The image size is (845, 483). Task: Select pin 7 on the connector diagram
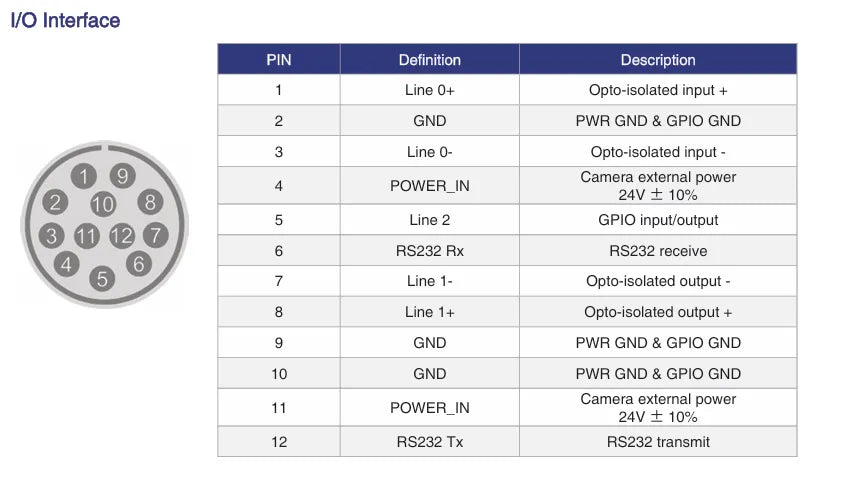[x=155, y=236]
